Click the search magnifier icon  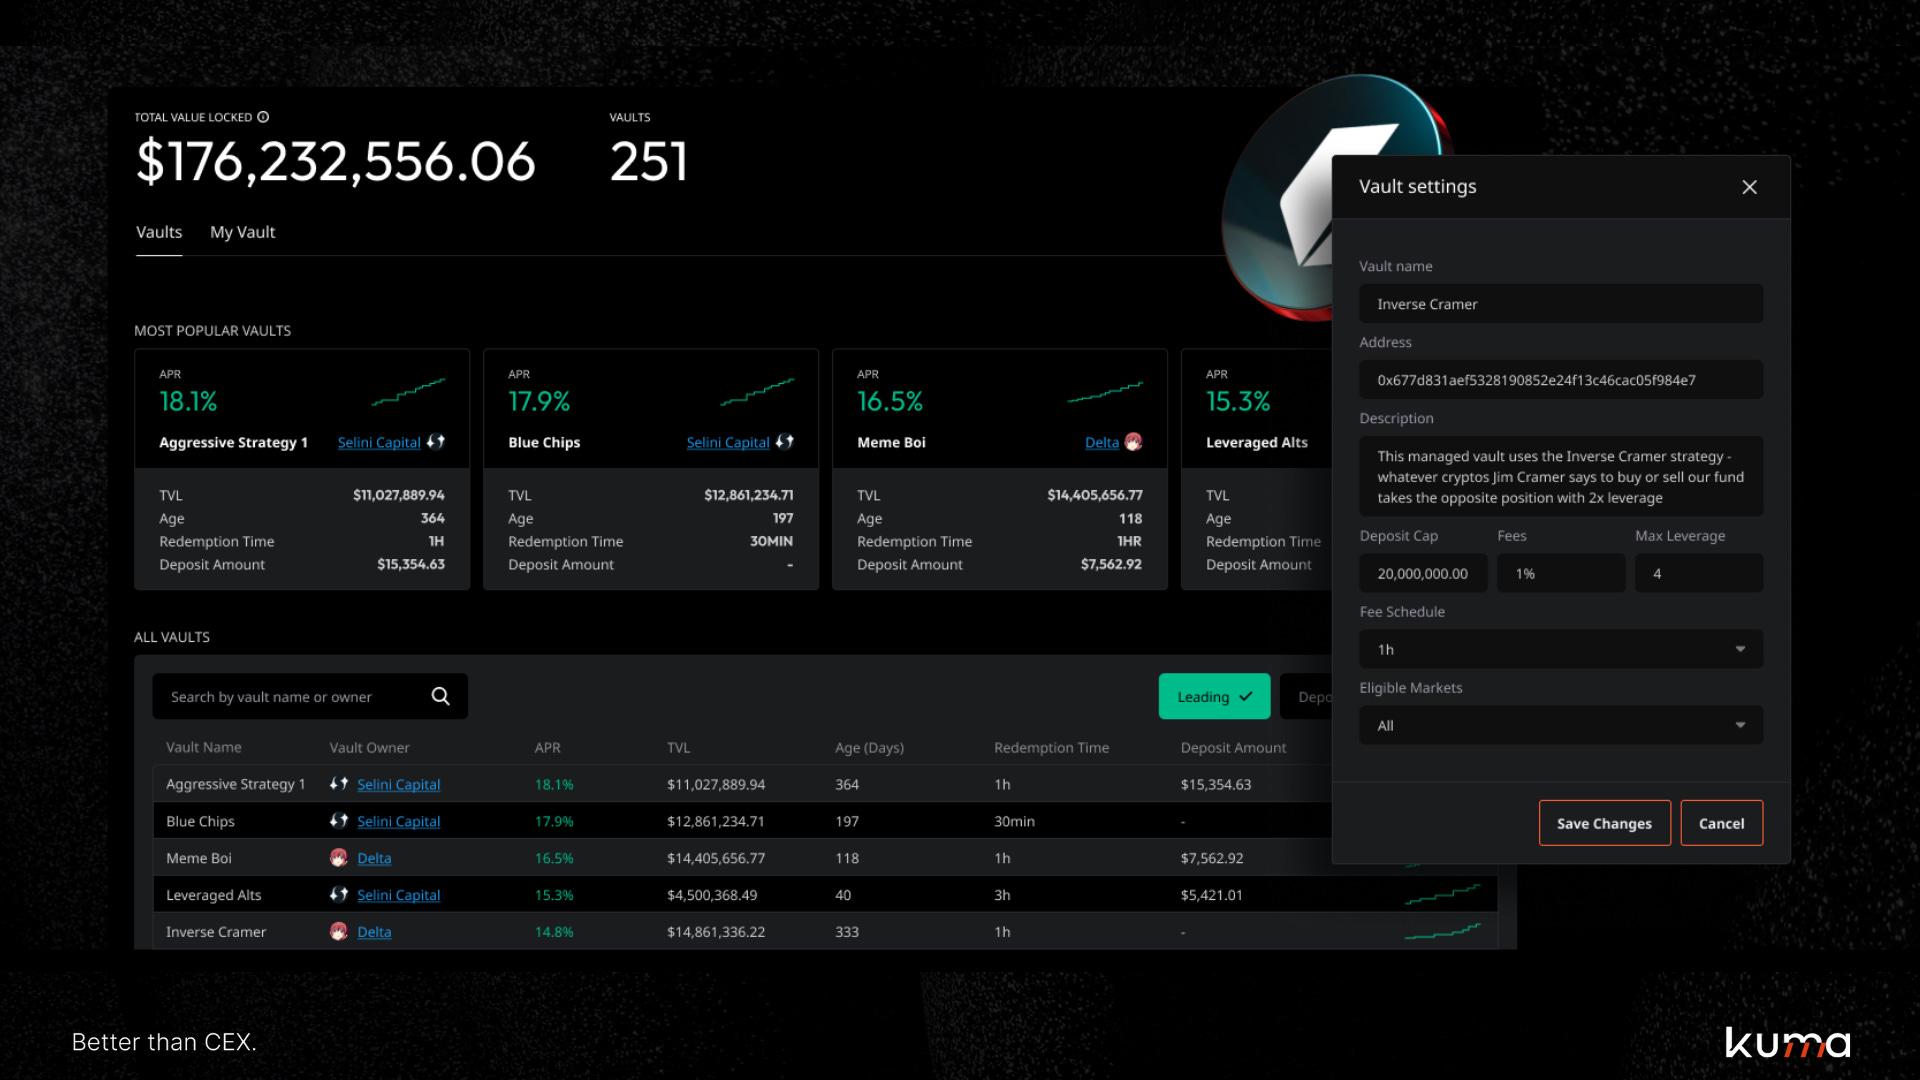click(440, 696)
